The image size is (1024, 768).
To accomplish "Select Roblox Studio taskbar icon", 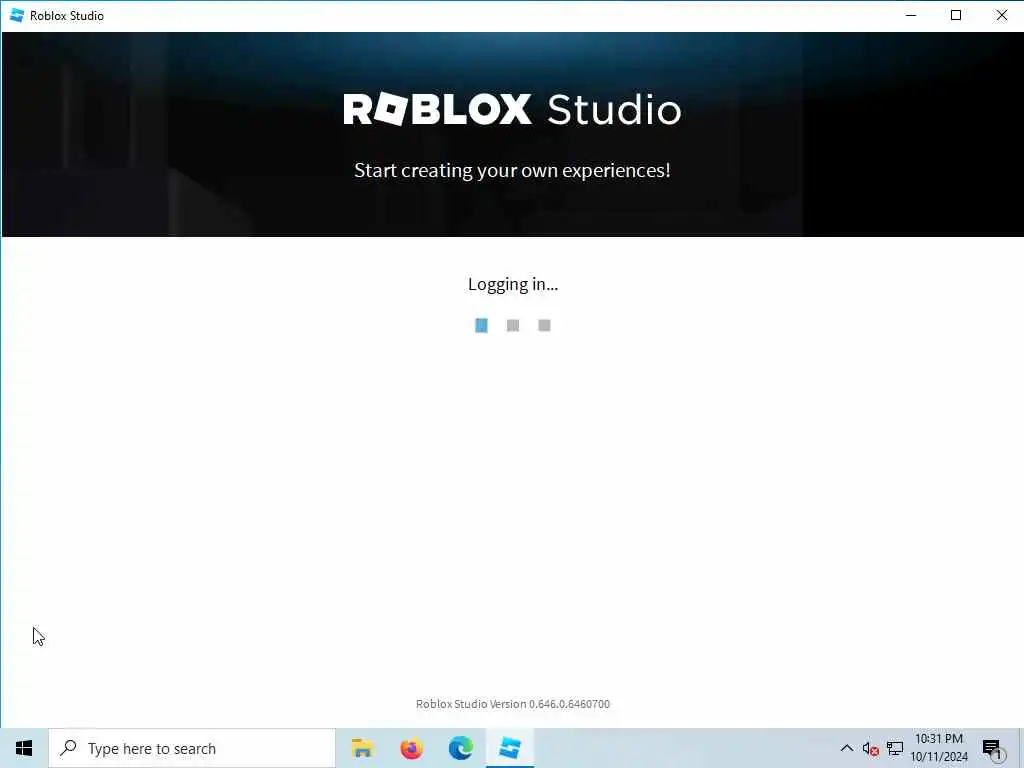I will [510, 748].
